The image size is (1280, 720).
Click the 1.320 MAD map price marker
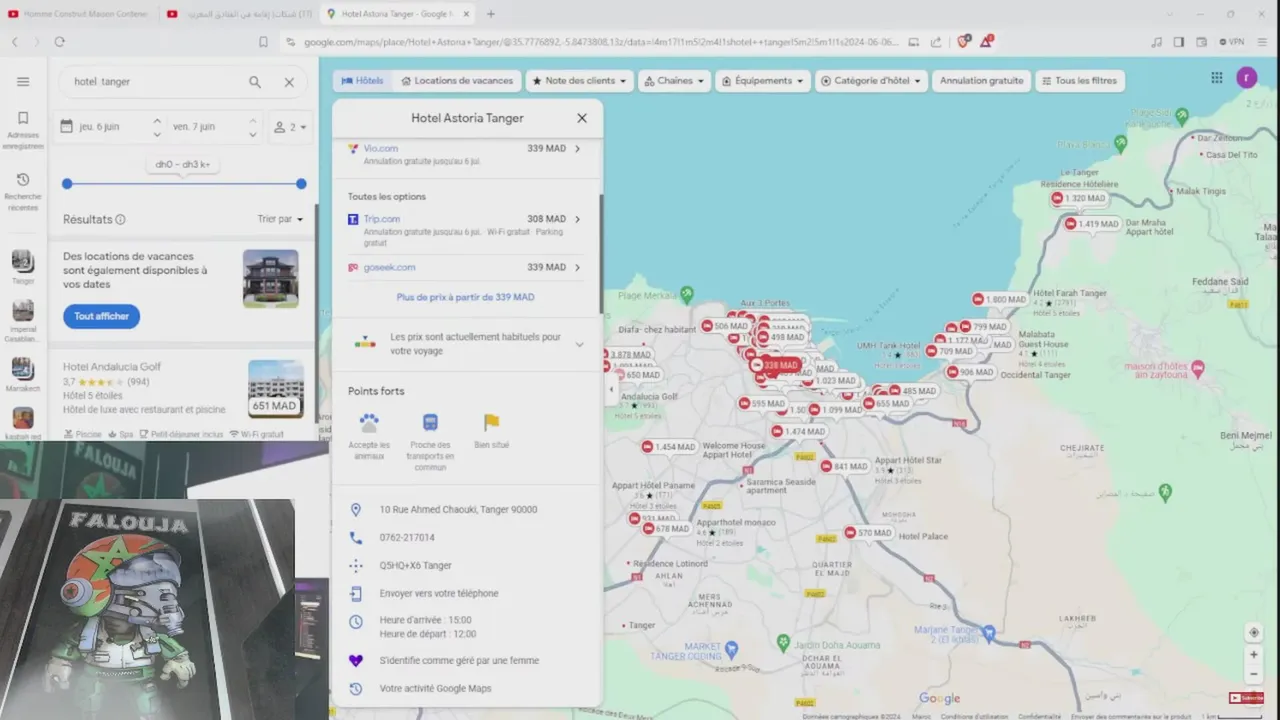tap(1078, 198)
